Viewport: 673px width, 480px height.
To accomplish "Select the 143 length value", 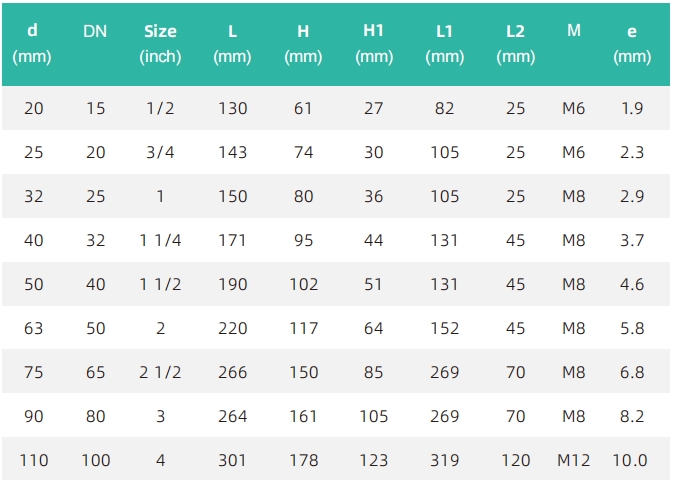I will pos(233,152).
